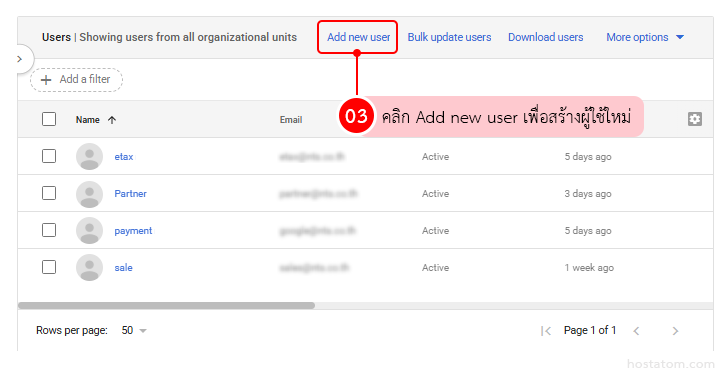Expand the side panel chevron
This screenshot has height=373, width=720.
coord(19,59)
